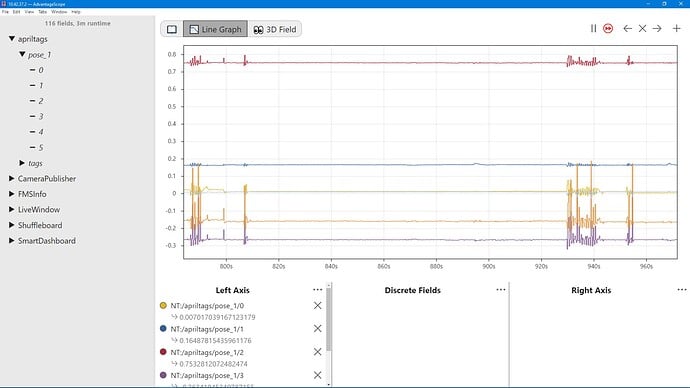690x388 pixels.
Task: Select field 3 under pose_1
Action: 40,117
